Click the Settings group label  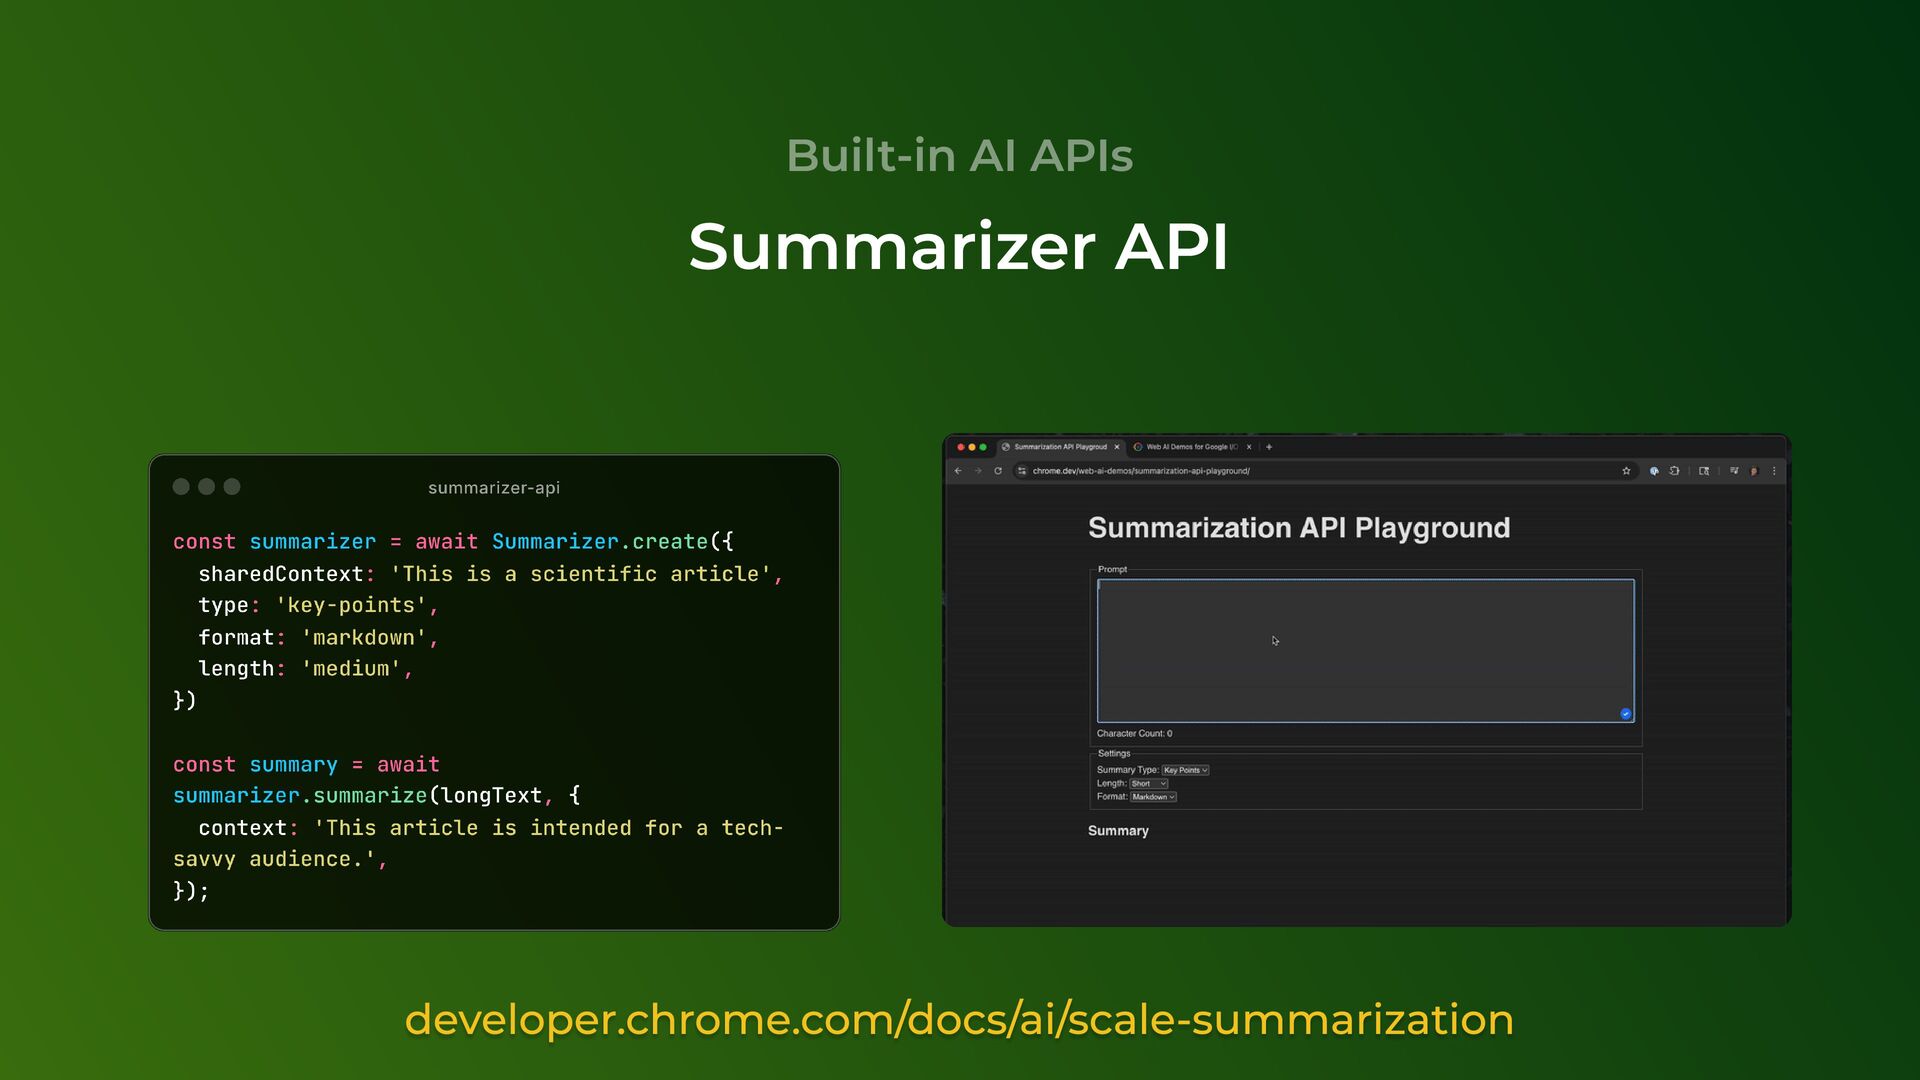[1114, 753]
